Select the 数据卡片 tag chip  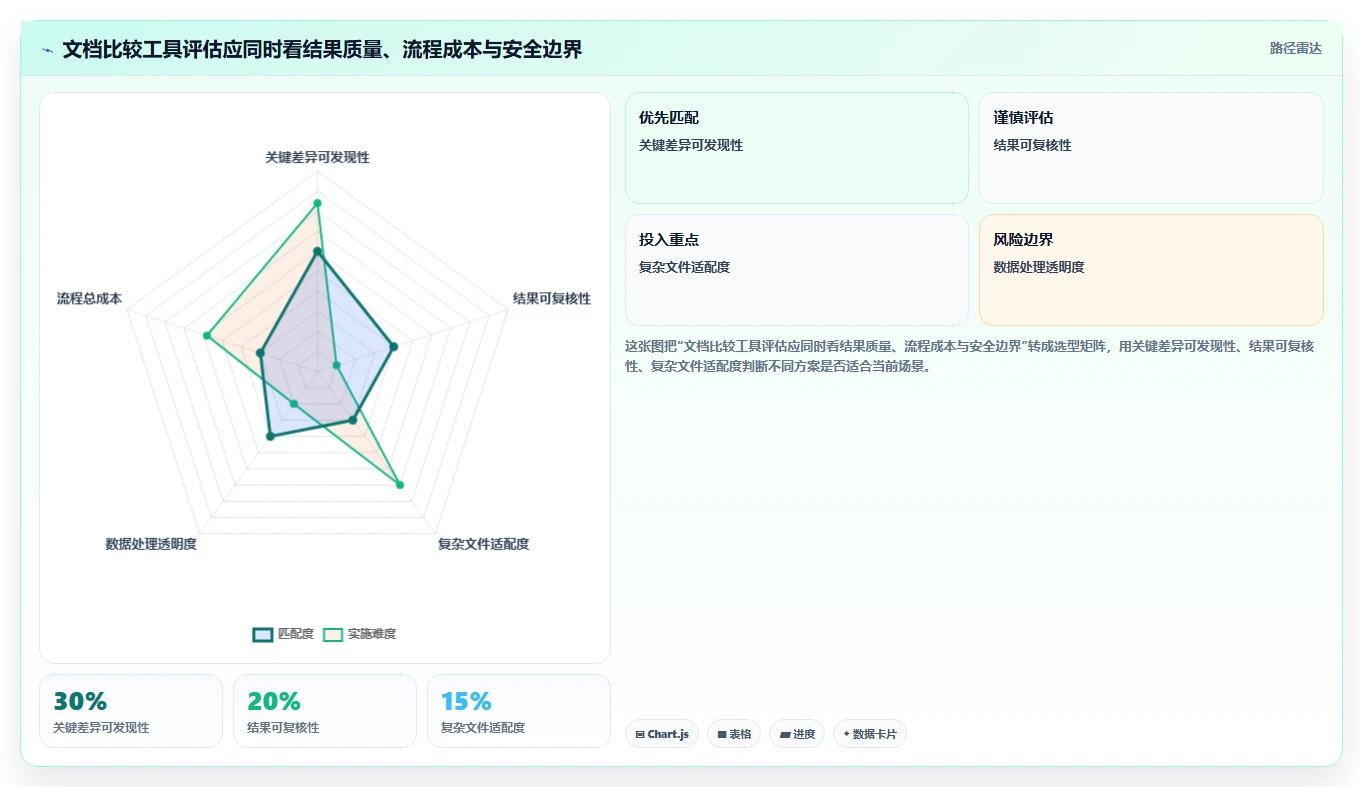pos(870,734)
